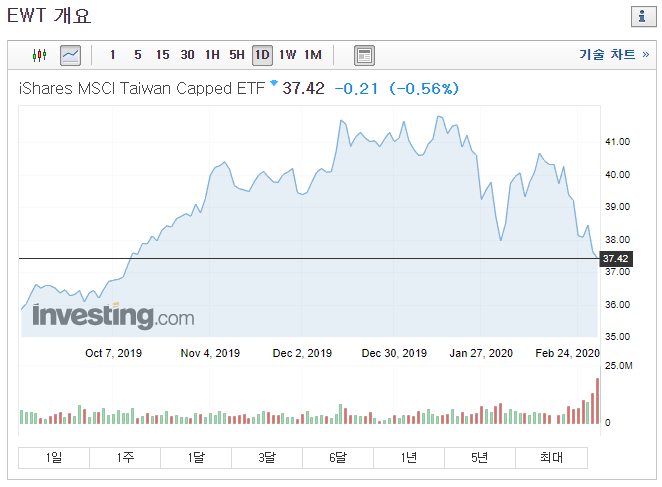Choose the 최대 time range
The height and width of the screenshot is (487, 662).
click(x=551, y=457)
